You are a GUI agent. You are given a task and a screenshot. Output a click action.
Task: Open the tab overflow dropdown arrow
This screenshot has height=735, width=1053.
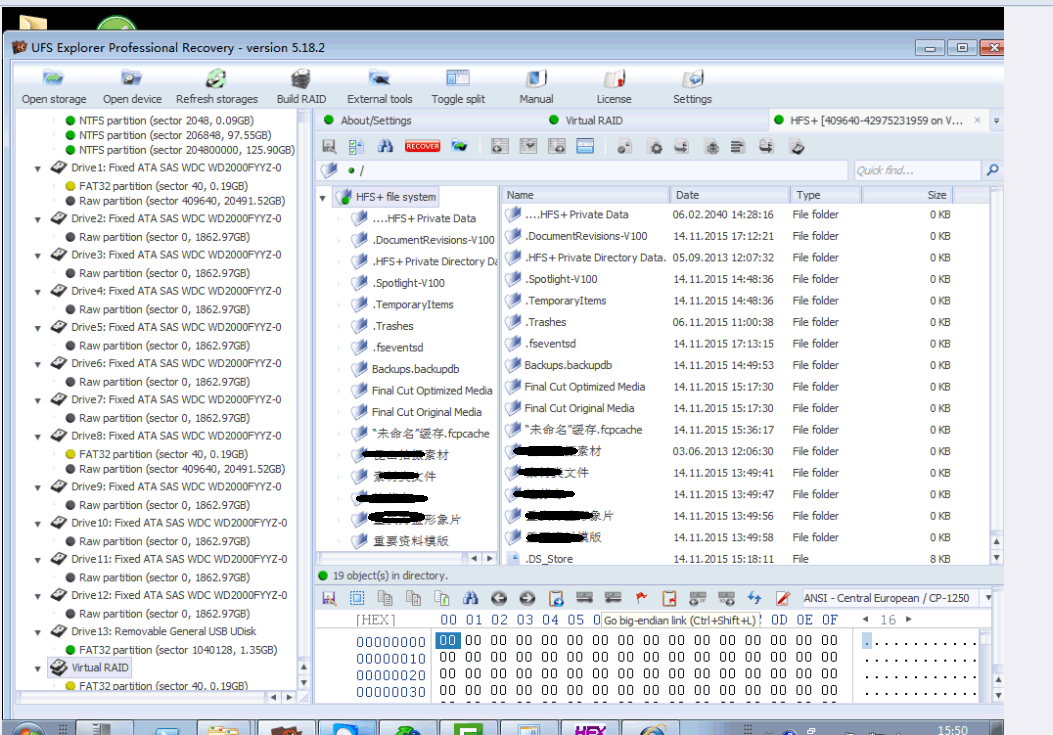(x=997, y=121)
